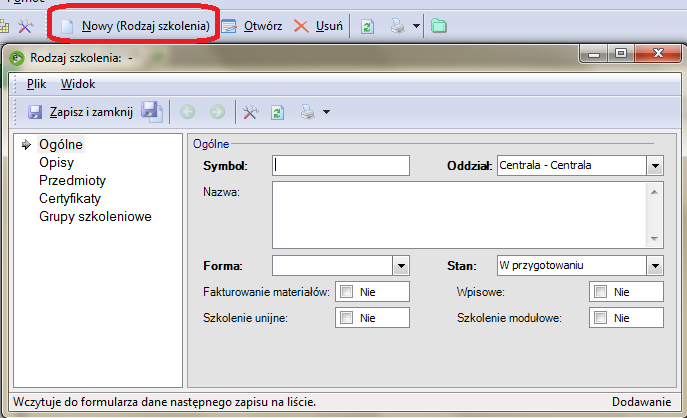This screenshot has width=687, height=418.
Task: Click the refresh icon in the dialog toolbar
Action: pos(277,113)
